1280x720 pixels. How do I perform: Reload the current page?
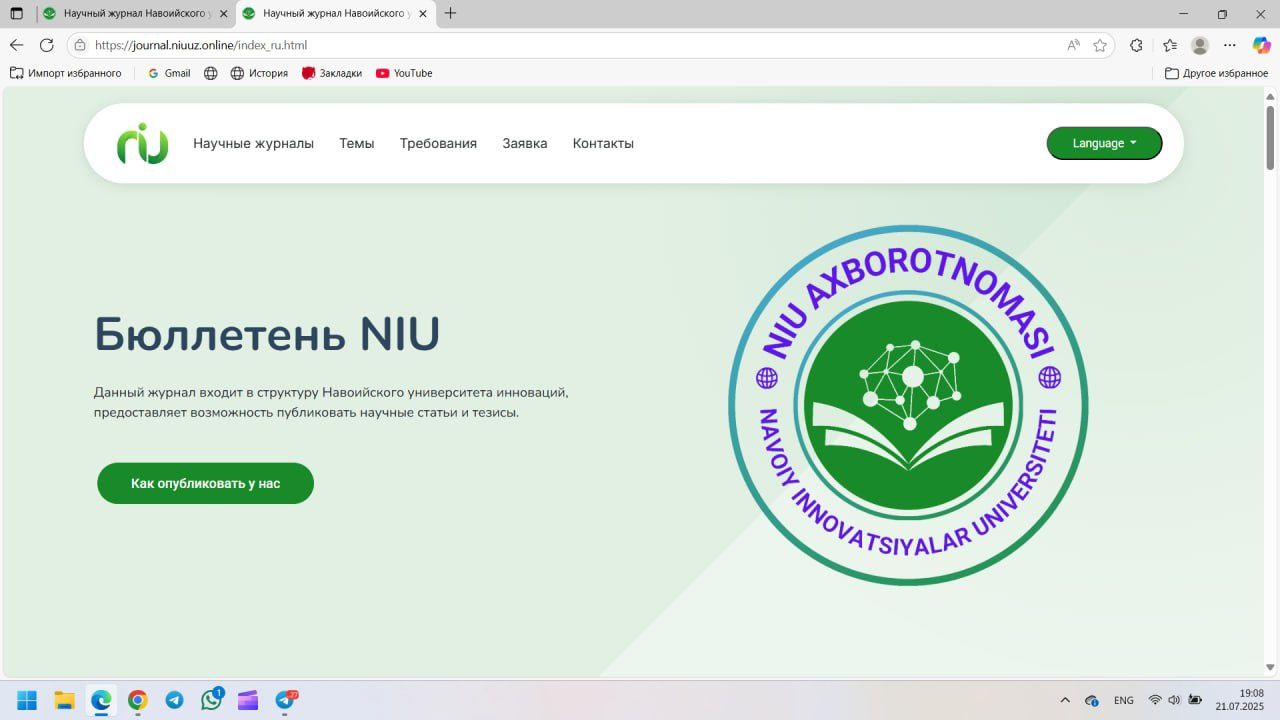coord(46,45)
